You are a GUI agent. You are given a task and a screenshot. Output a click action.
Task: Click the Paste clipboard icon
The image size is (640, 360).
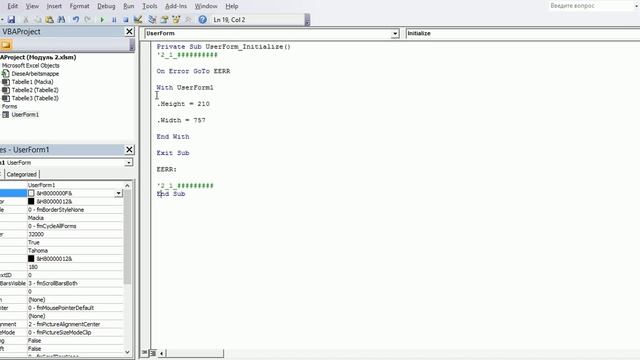49,20
